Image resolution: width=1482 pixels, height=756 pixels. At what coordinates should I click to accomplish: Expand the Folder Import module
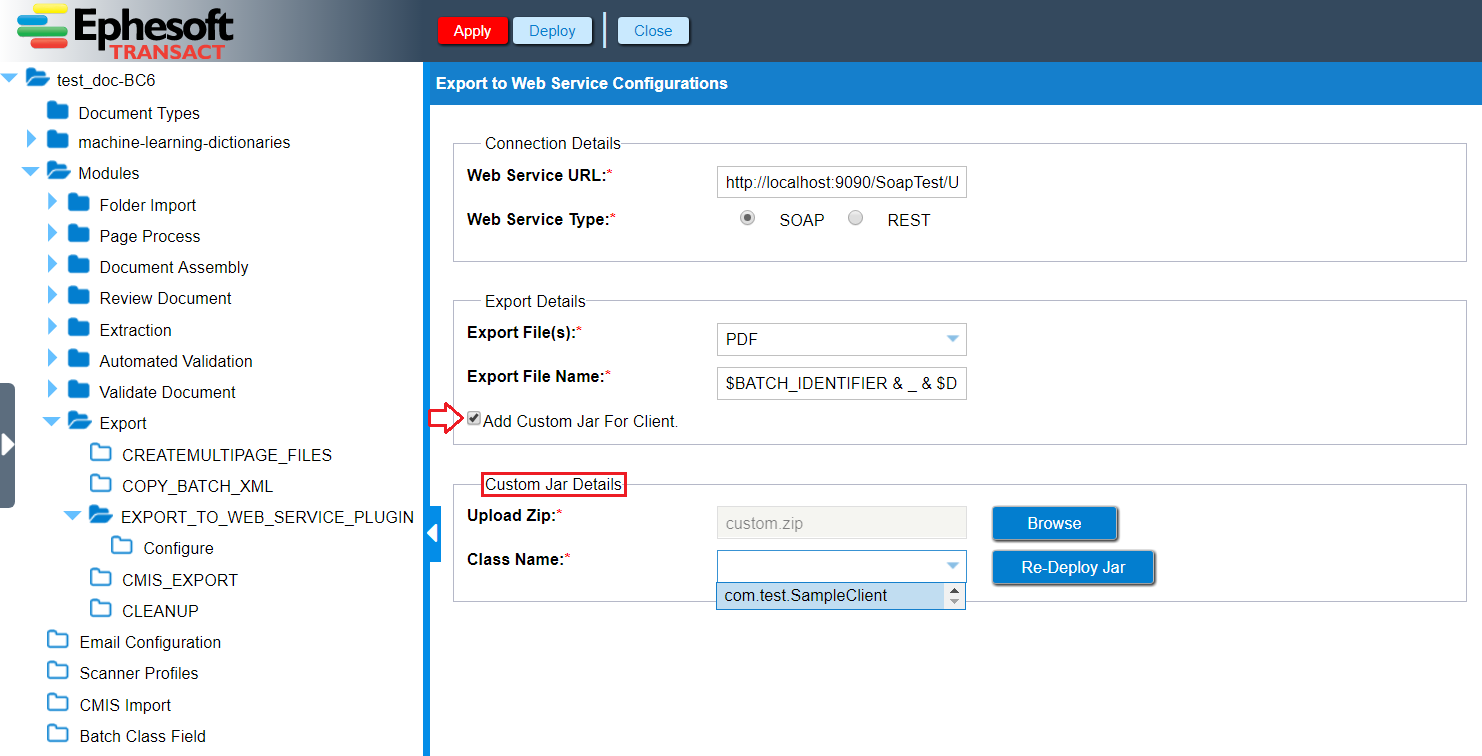click(53, 203)
